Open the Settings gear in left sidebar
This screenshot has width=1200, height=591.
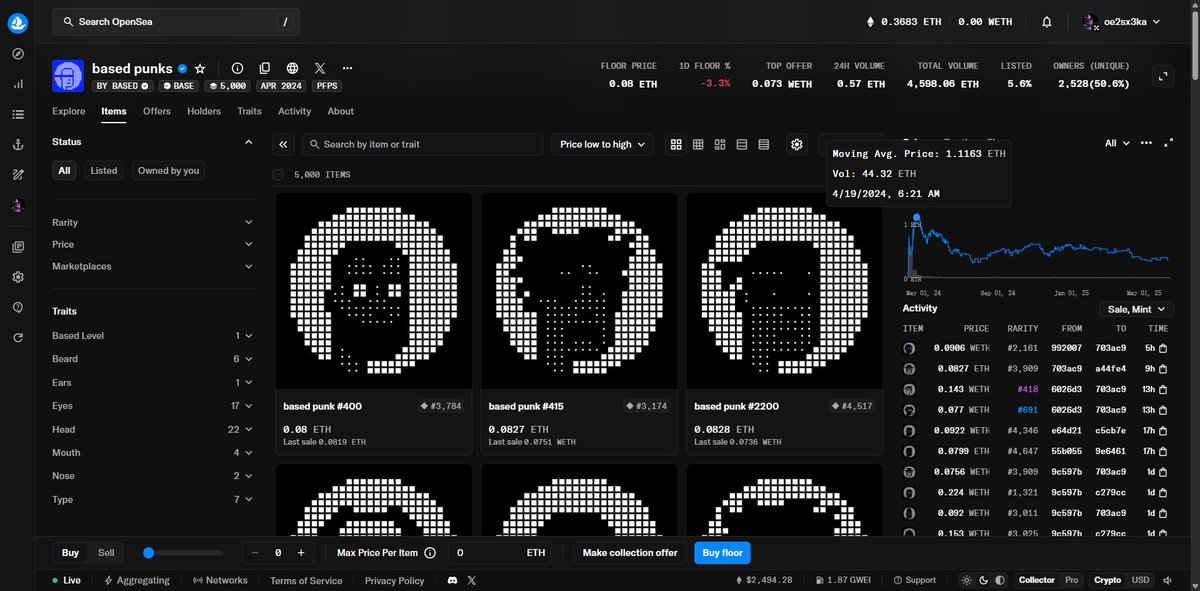point(18,277)
